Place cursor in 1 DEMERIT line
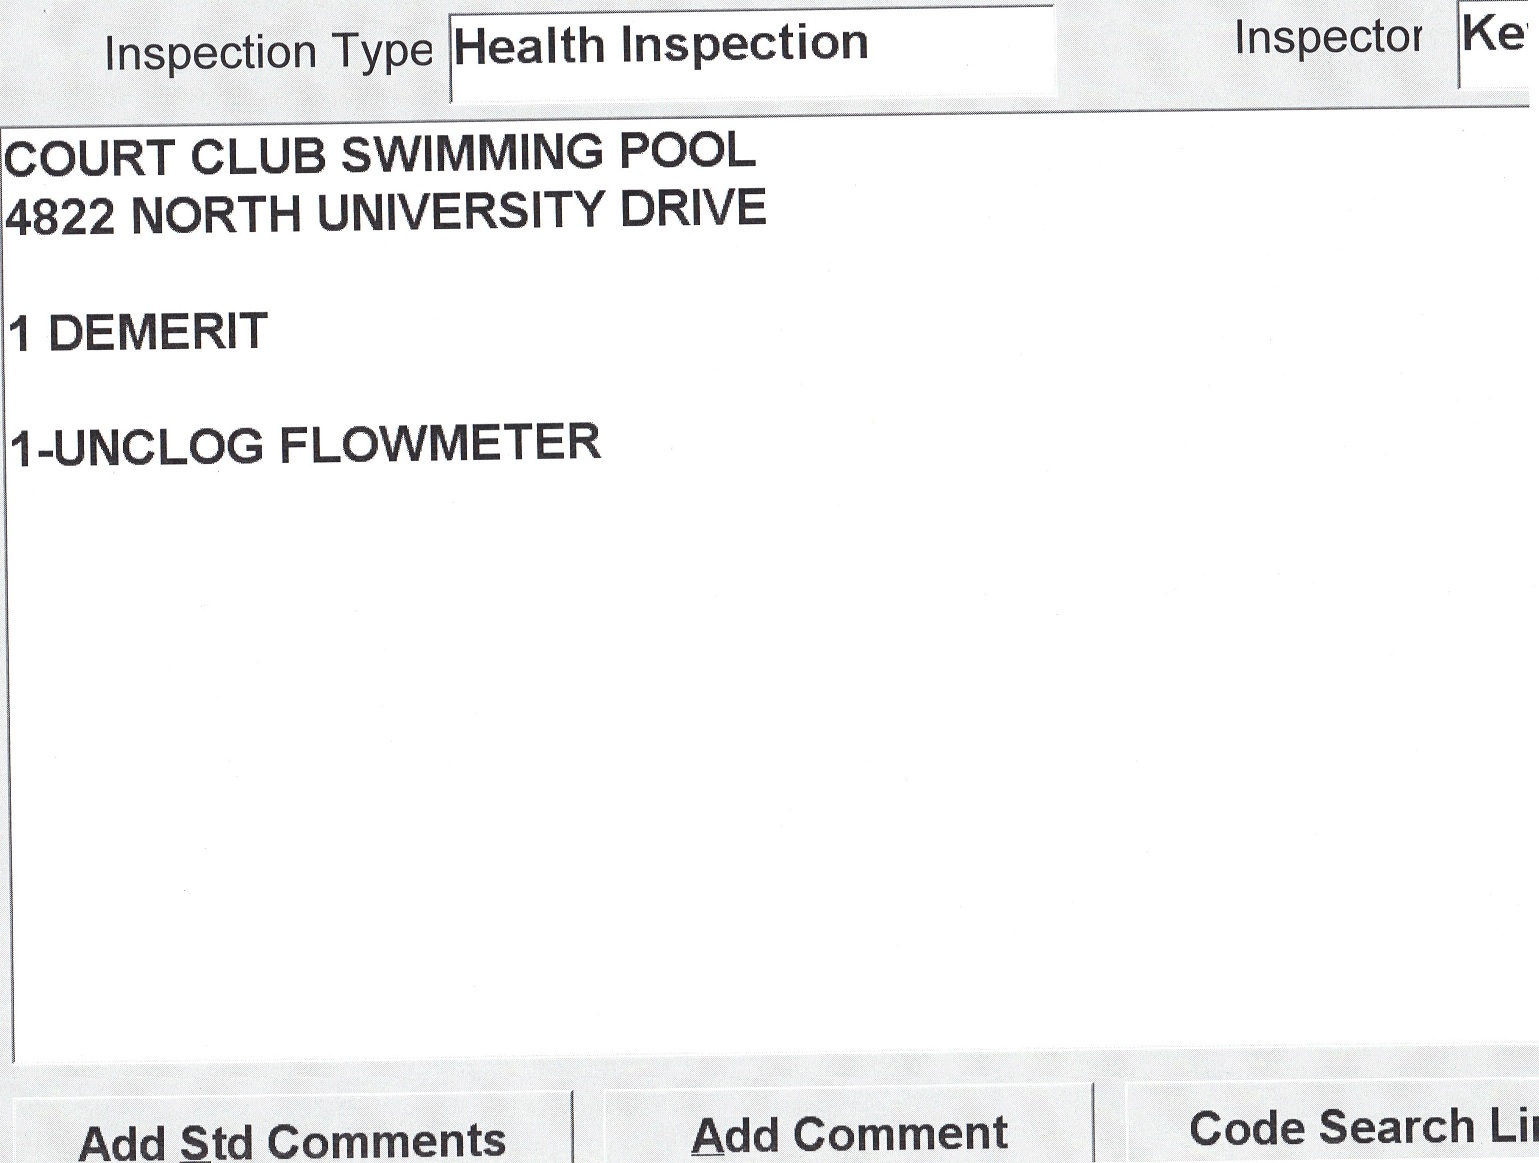Screen dimensions: 1539x1163 (x=138, y=332)
